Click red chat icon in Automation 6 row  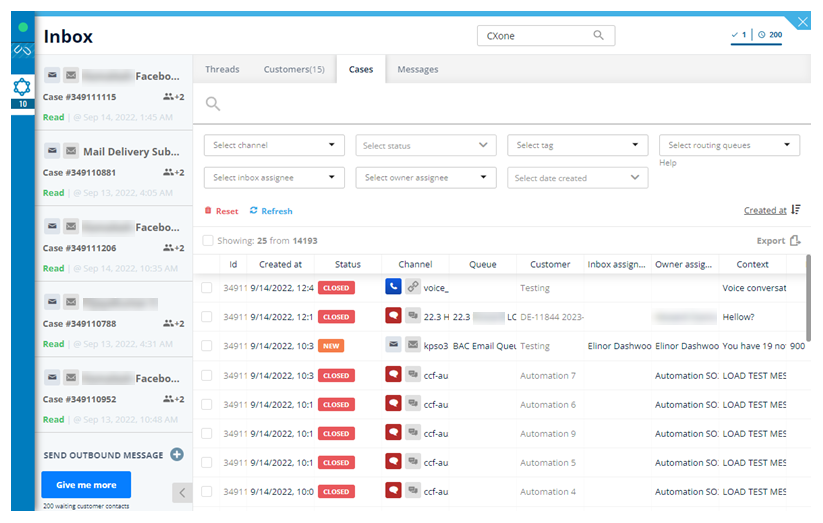click(393, 403)
